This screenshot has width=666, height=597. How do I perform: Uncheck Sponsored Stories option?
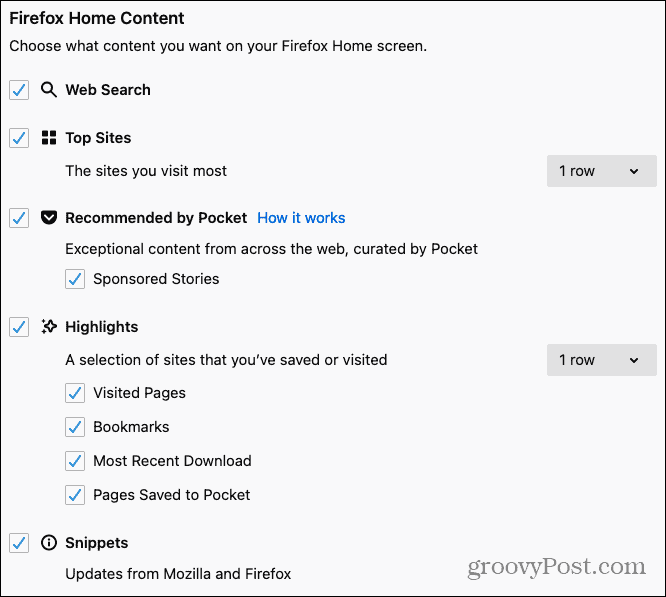click(75, 279)
